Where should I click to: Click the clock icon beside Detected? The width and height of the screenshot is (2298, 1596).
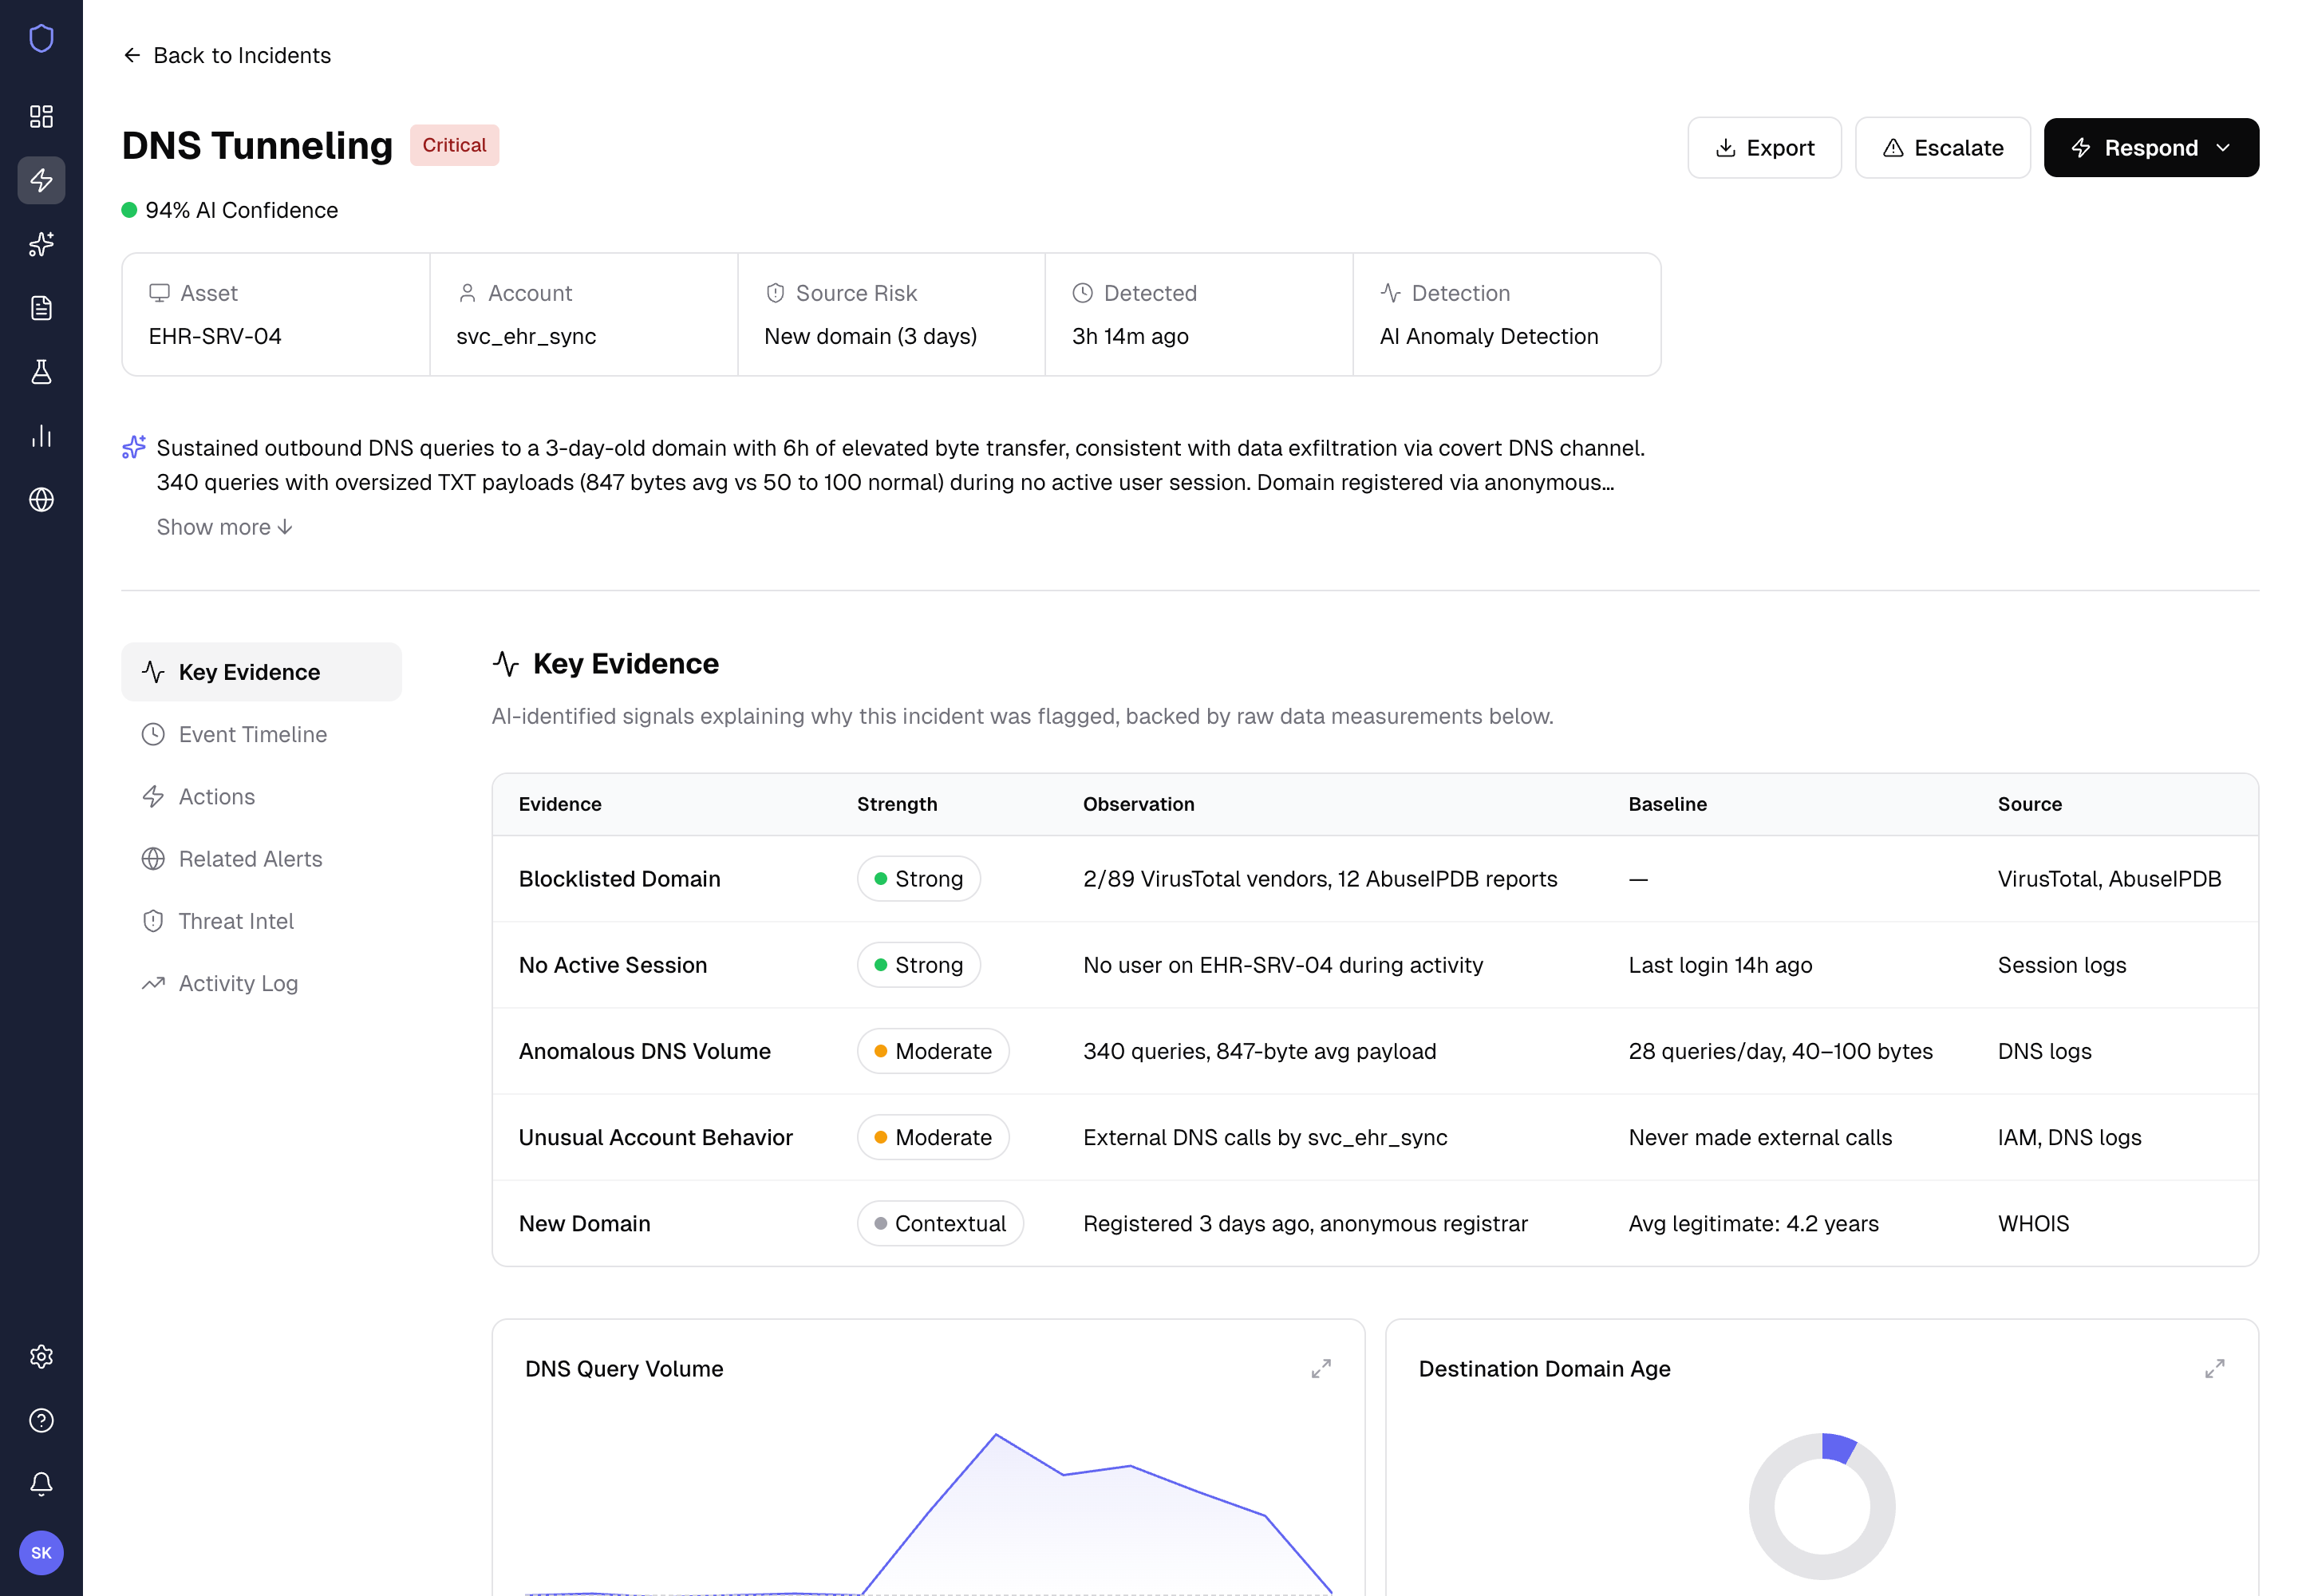coord(1082,293)
